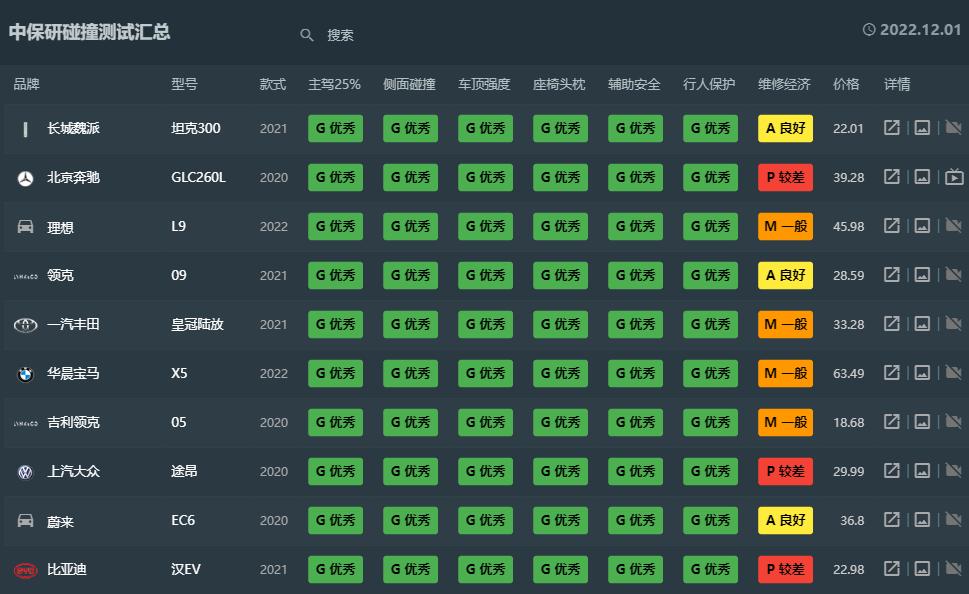
Task: Play the video for 北京奔驰 GLC260L
Action: [x=954, y=177]
